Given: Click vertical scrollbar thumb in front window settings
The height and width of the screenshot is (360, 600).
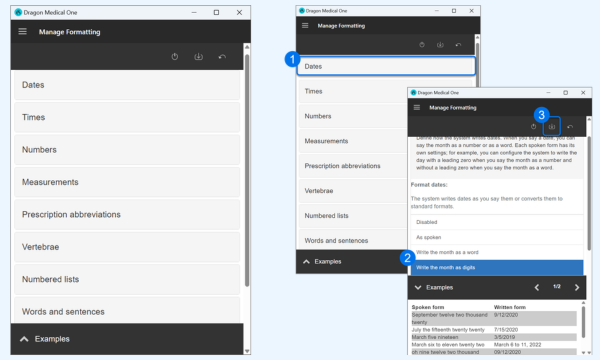Looking at the screenshot, I should pyautogui.click(x=589, y=193).
